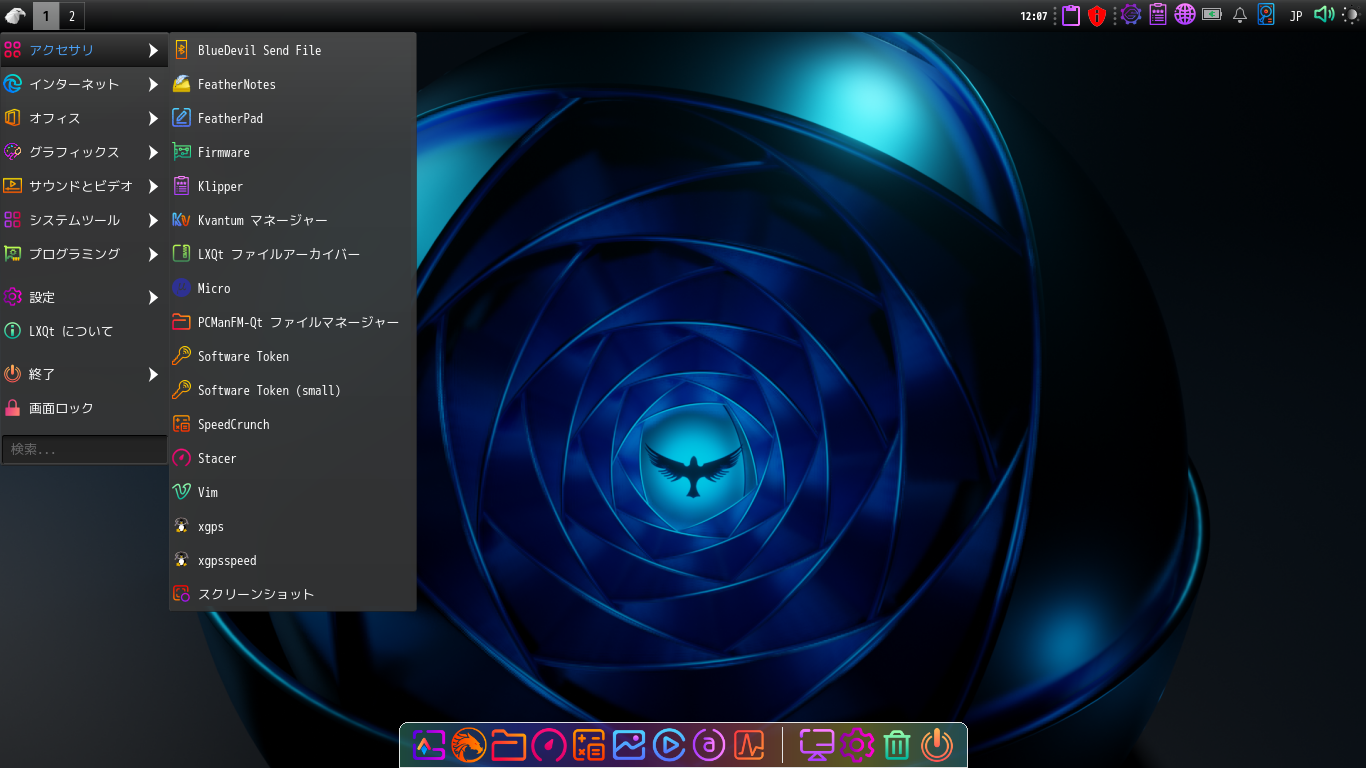The width and height of the screenshot is (1366, 768).
Task: Expand the 終了 submenu
Action: pos(153,374)
